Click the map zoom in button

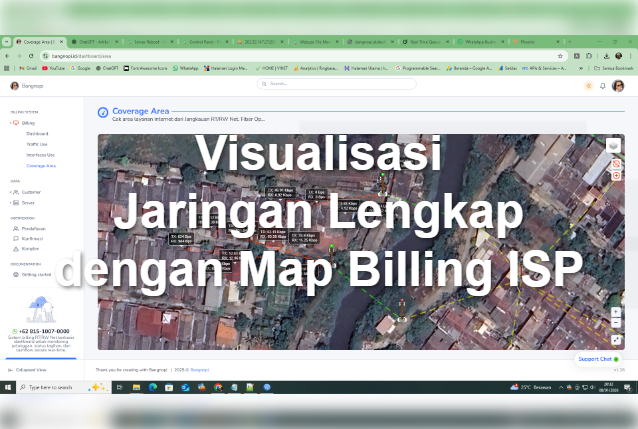point(616,312)
